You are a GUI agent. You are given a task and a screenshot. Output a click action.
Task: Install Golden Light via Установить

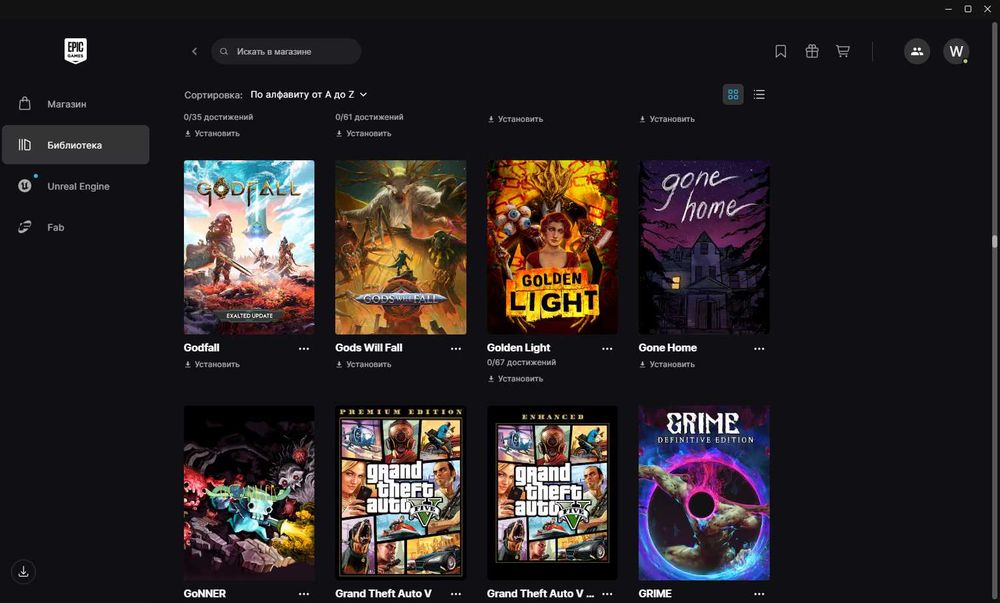[x=515, y=379]
